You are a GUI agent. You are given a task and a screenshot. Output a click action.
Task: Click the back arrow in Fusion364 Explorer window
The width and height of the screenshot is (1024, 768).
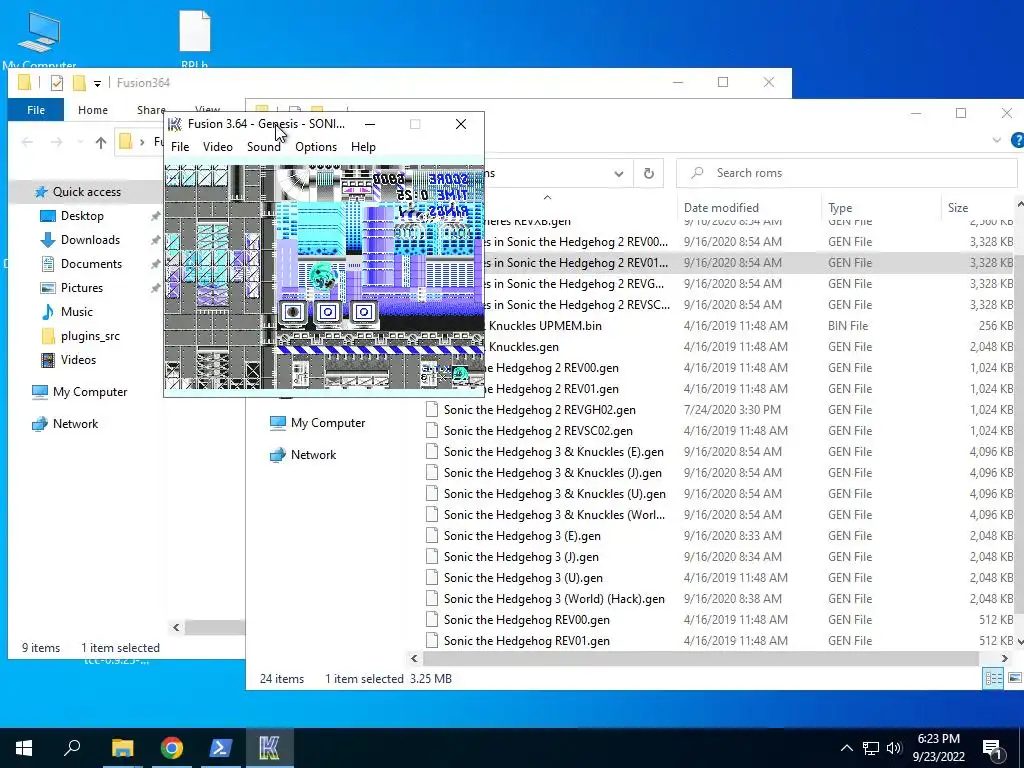(27, 142)
